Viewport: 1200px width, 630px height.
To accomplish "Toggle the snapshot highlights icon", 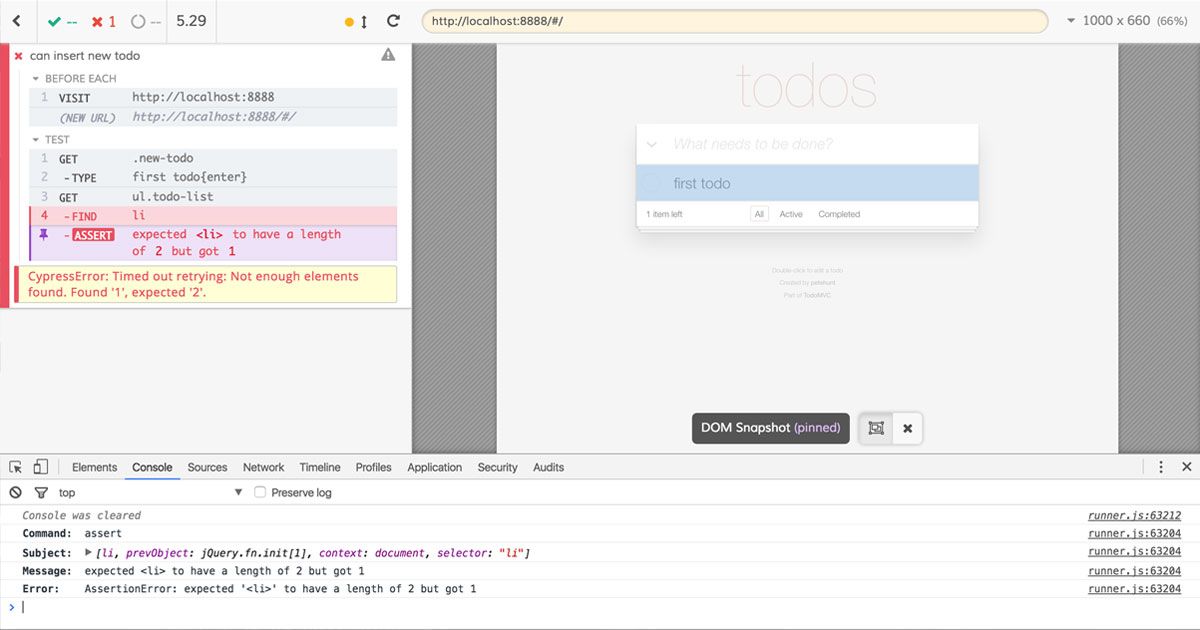I will pyautogui.click(x=876, y=428).
